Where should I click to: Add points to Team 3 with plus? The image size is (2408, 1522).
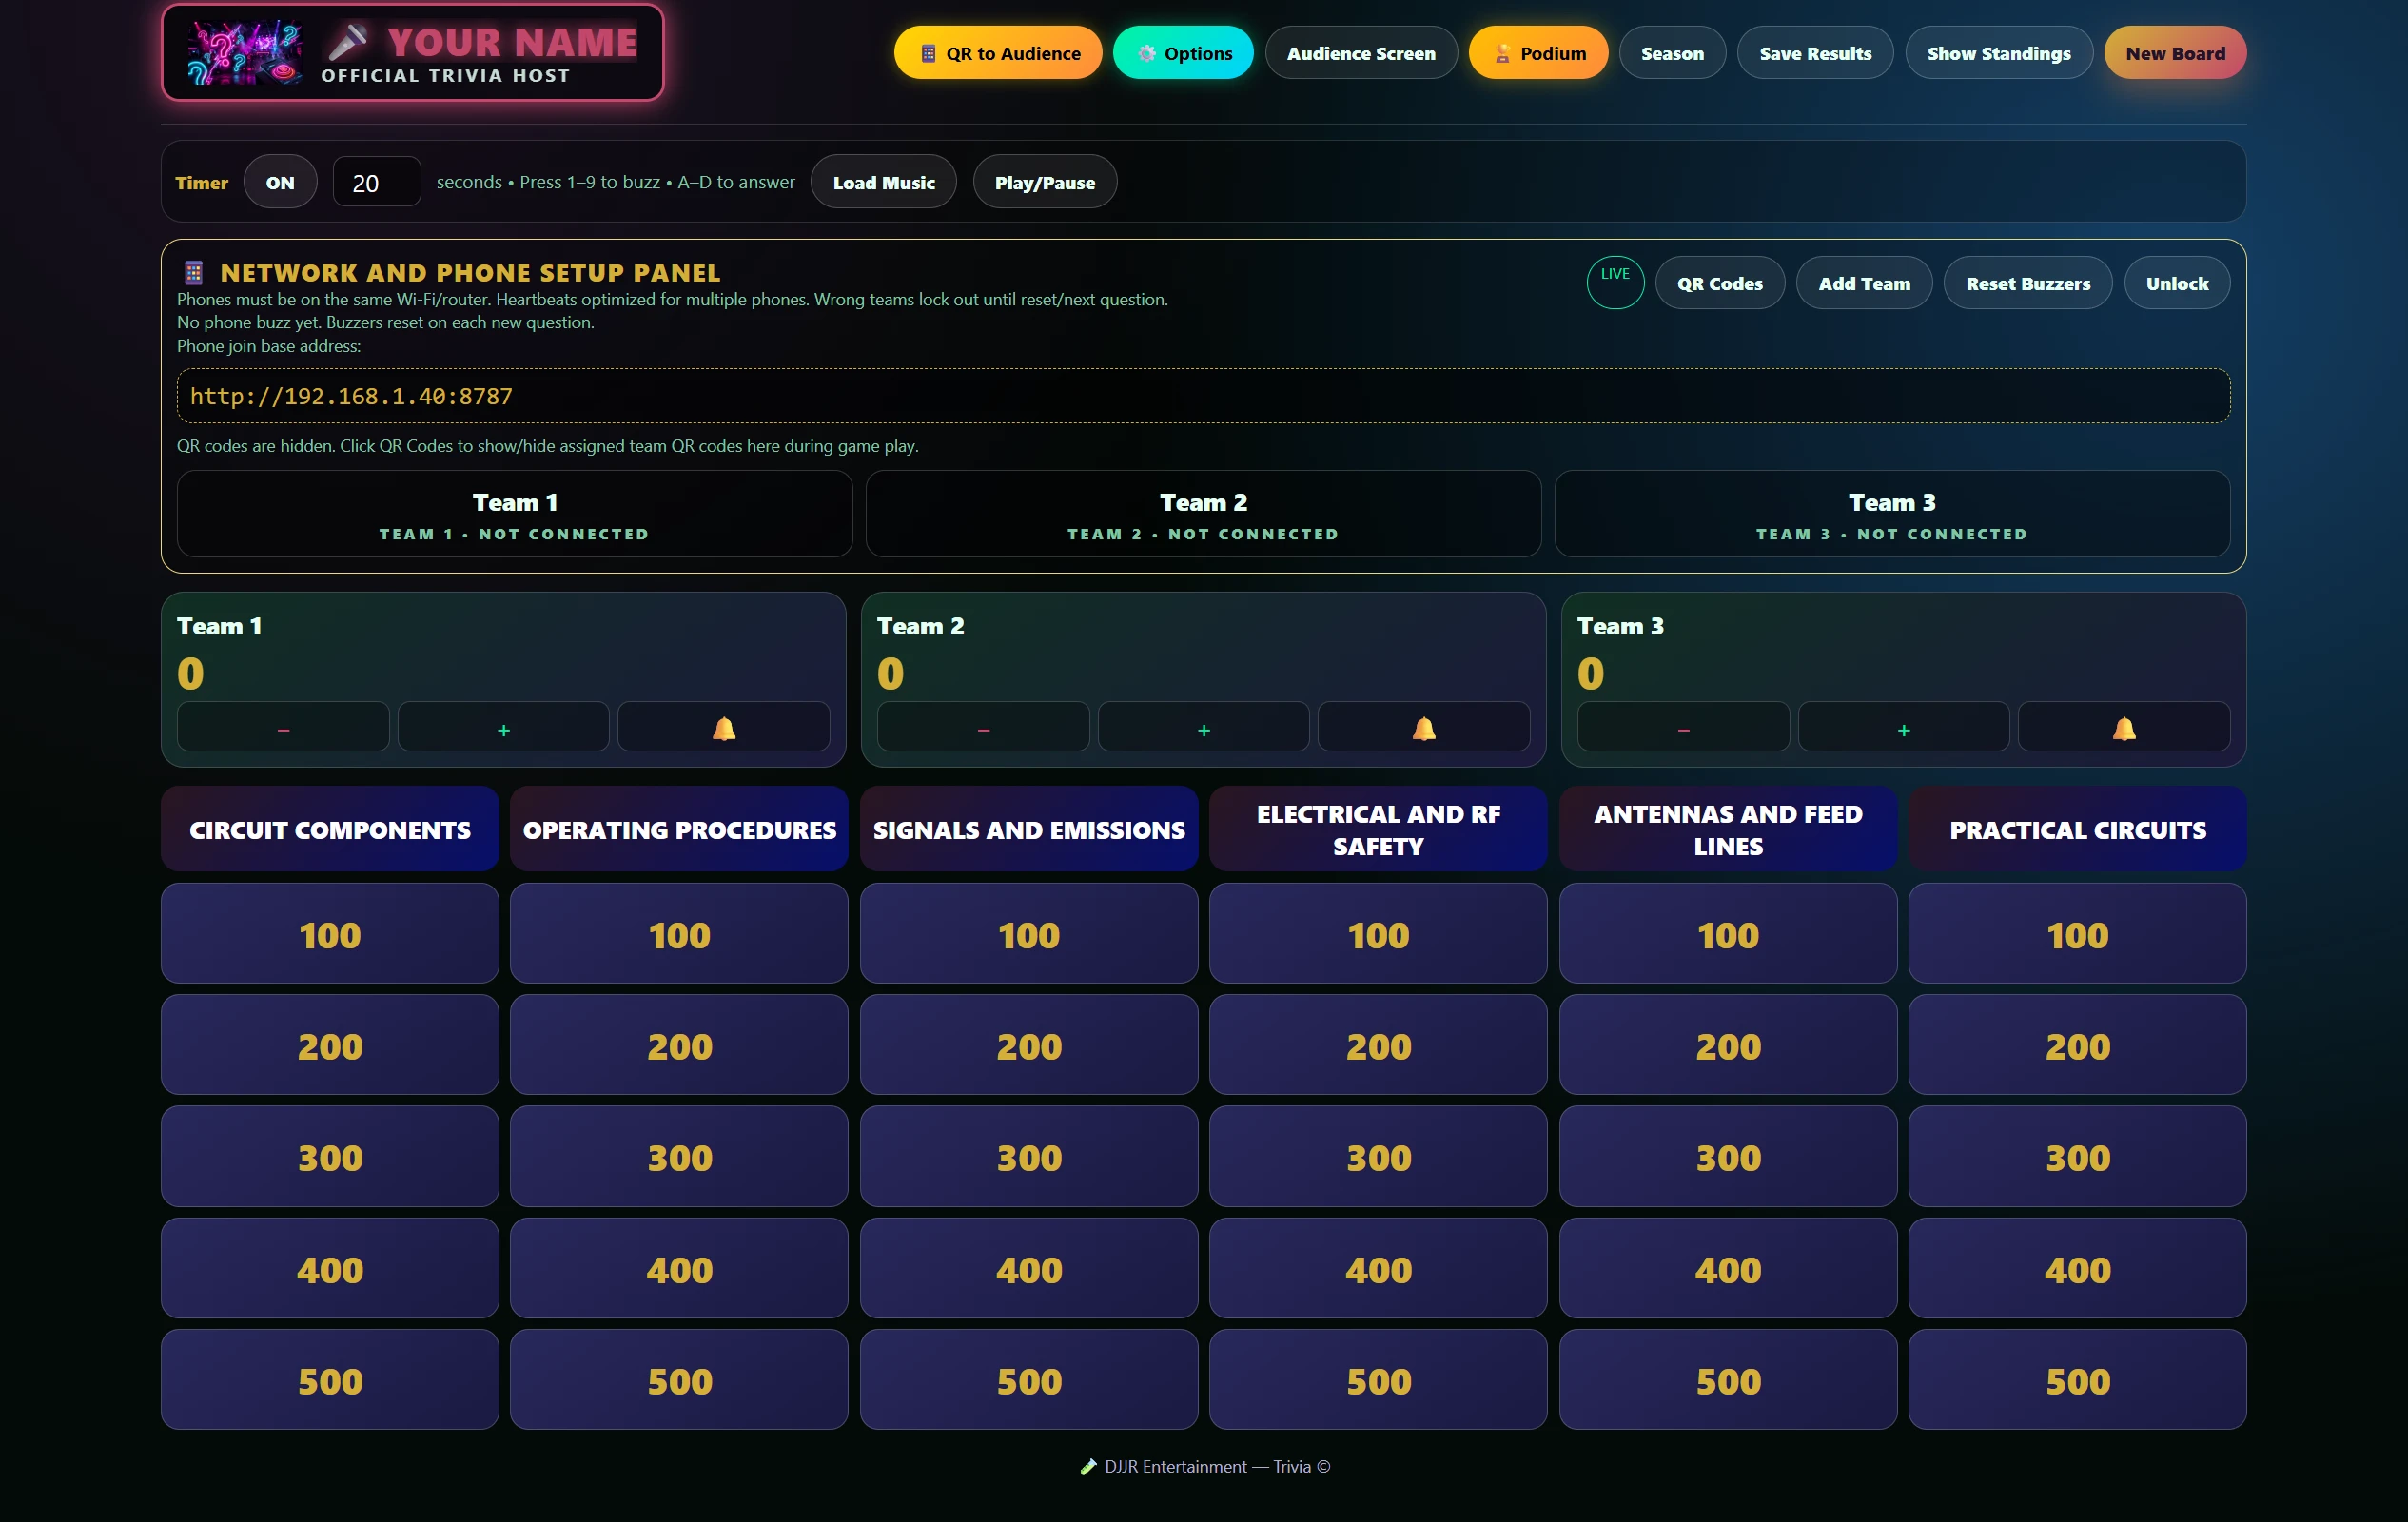(1903, 728)
